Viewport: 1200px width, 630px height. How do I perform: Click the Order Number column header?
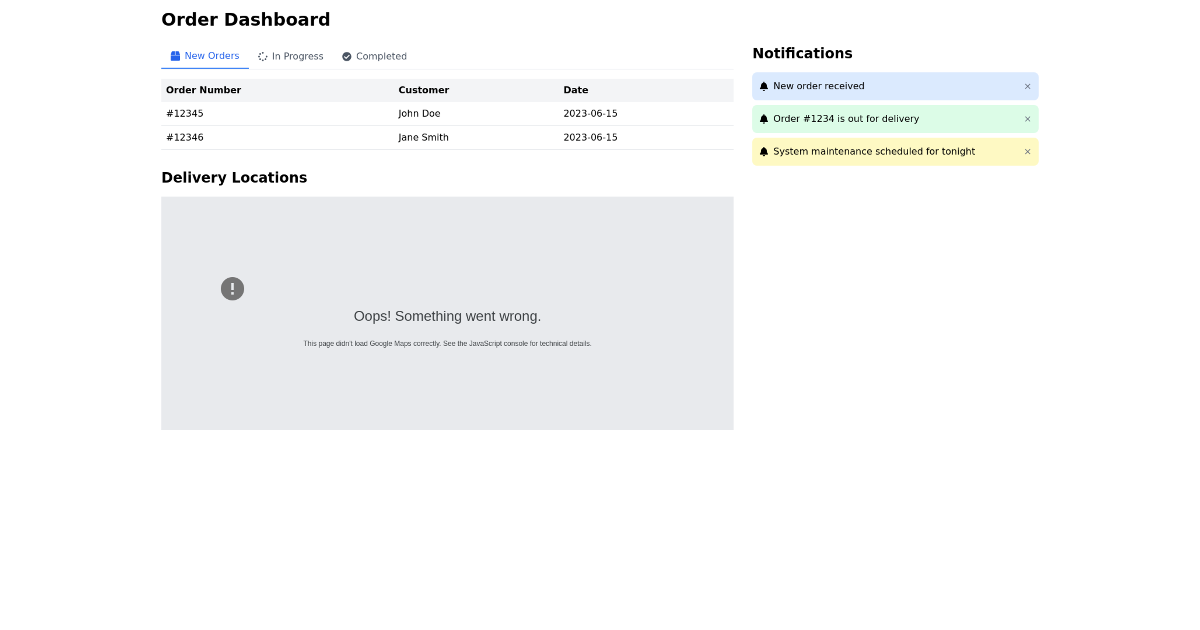[x=203, y=90]
